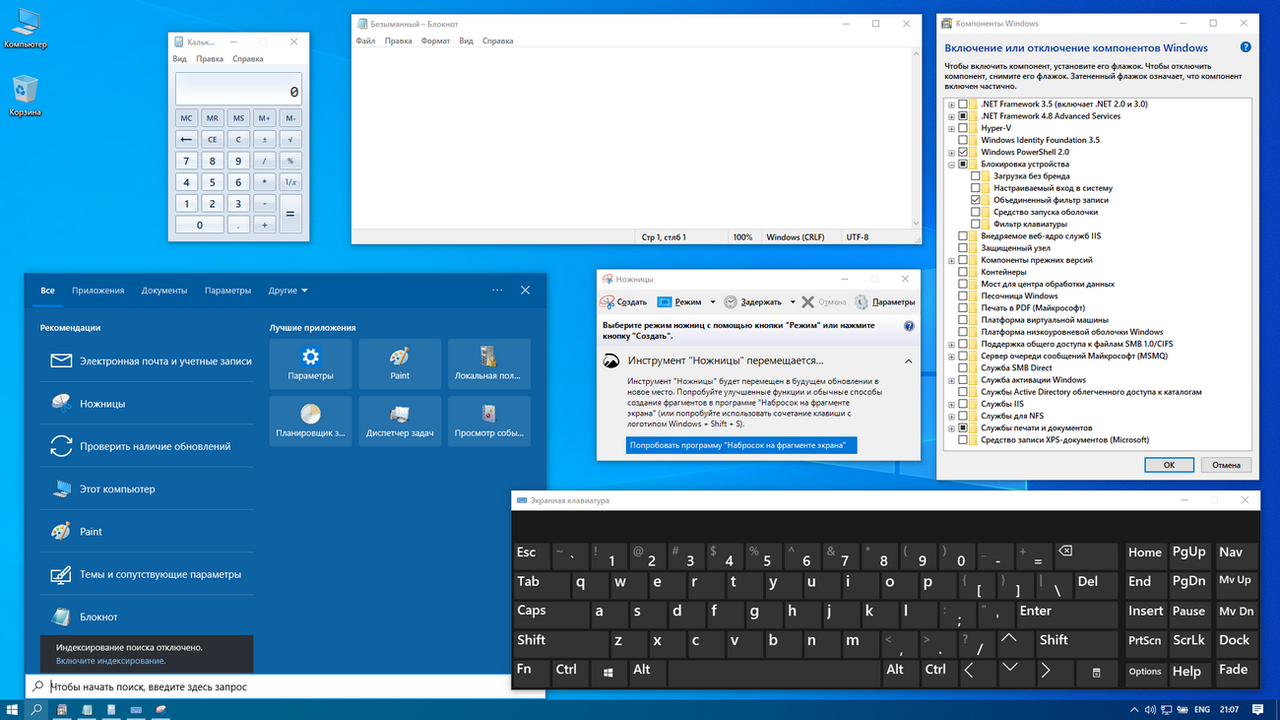
Task: Click the Включите индексирование link
Action: 111,661
